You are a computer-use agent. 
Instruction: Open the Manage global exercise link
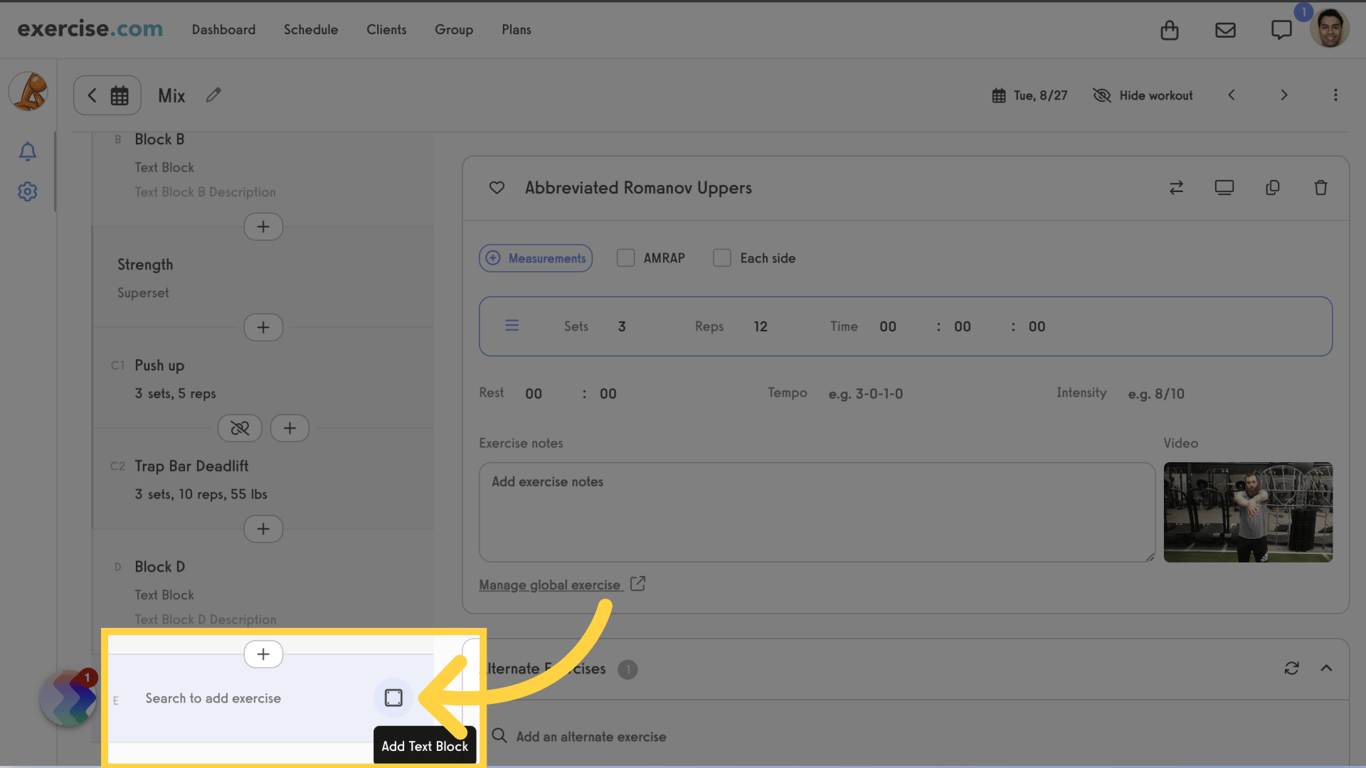tap(553, 584)
